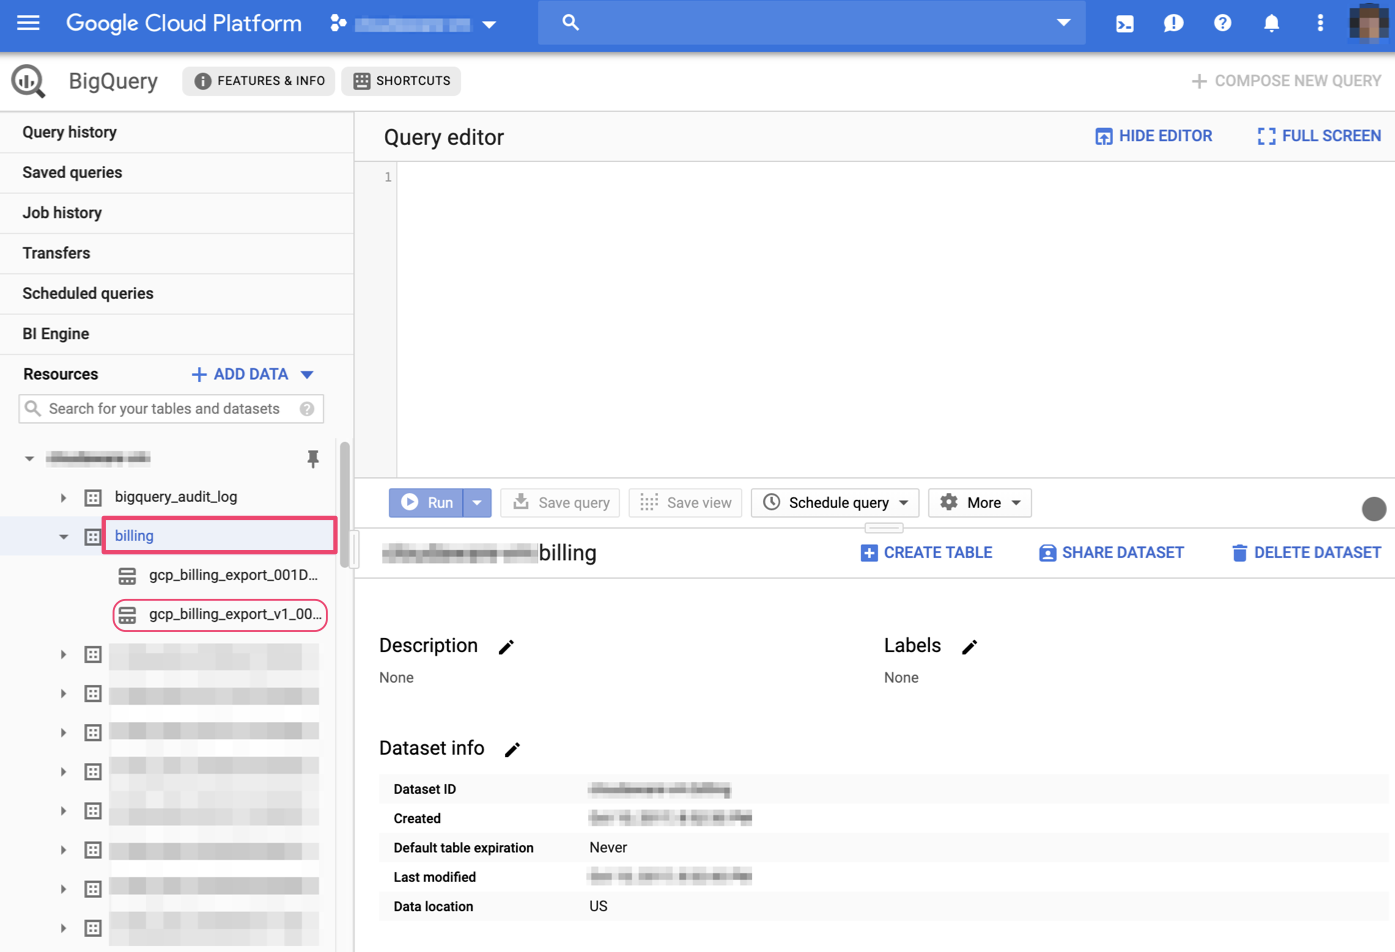Activate Cloud Shell icon
Viewport: 1395px width, 952px height.
click(x=1125, y=23)
